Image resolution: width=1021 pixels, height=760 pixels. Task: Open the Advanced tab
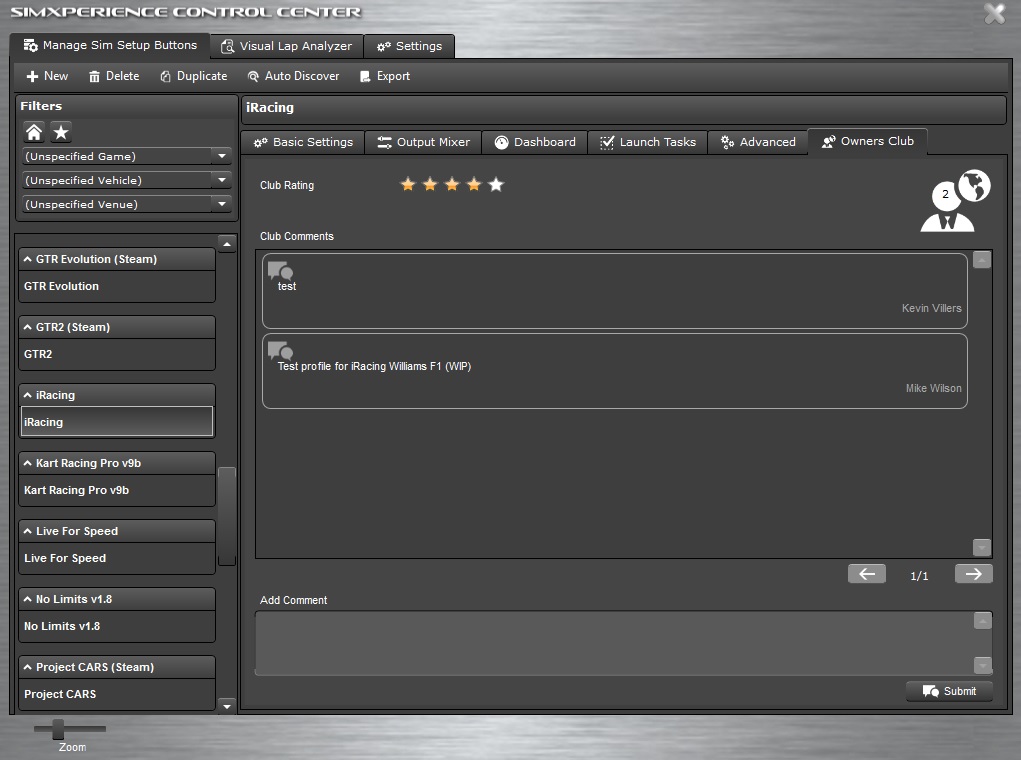coord(758,142)
